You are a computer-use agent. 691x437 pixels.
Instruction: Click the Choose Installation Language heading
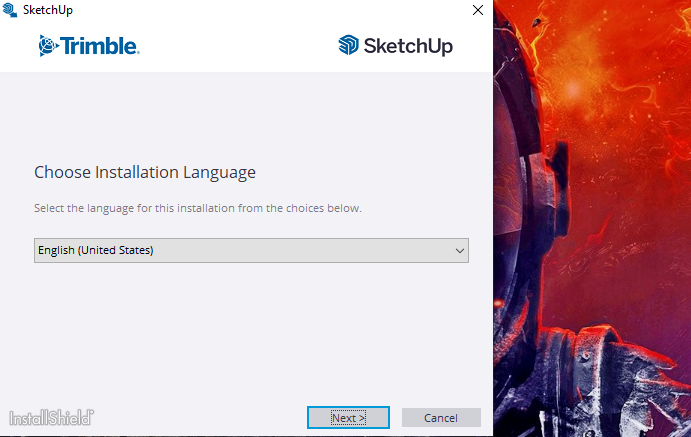tap(145, 172)
